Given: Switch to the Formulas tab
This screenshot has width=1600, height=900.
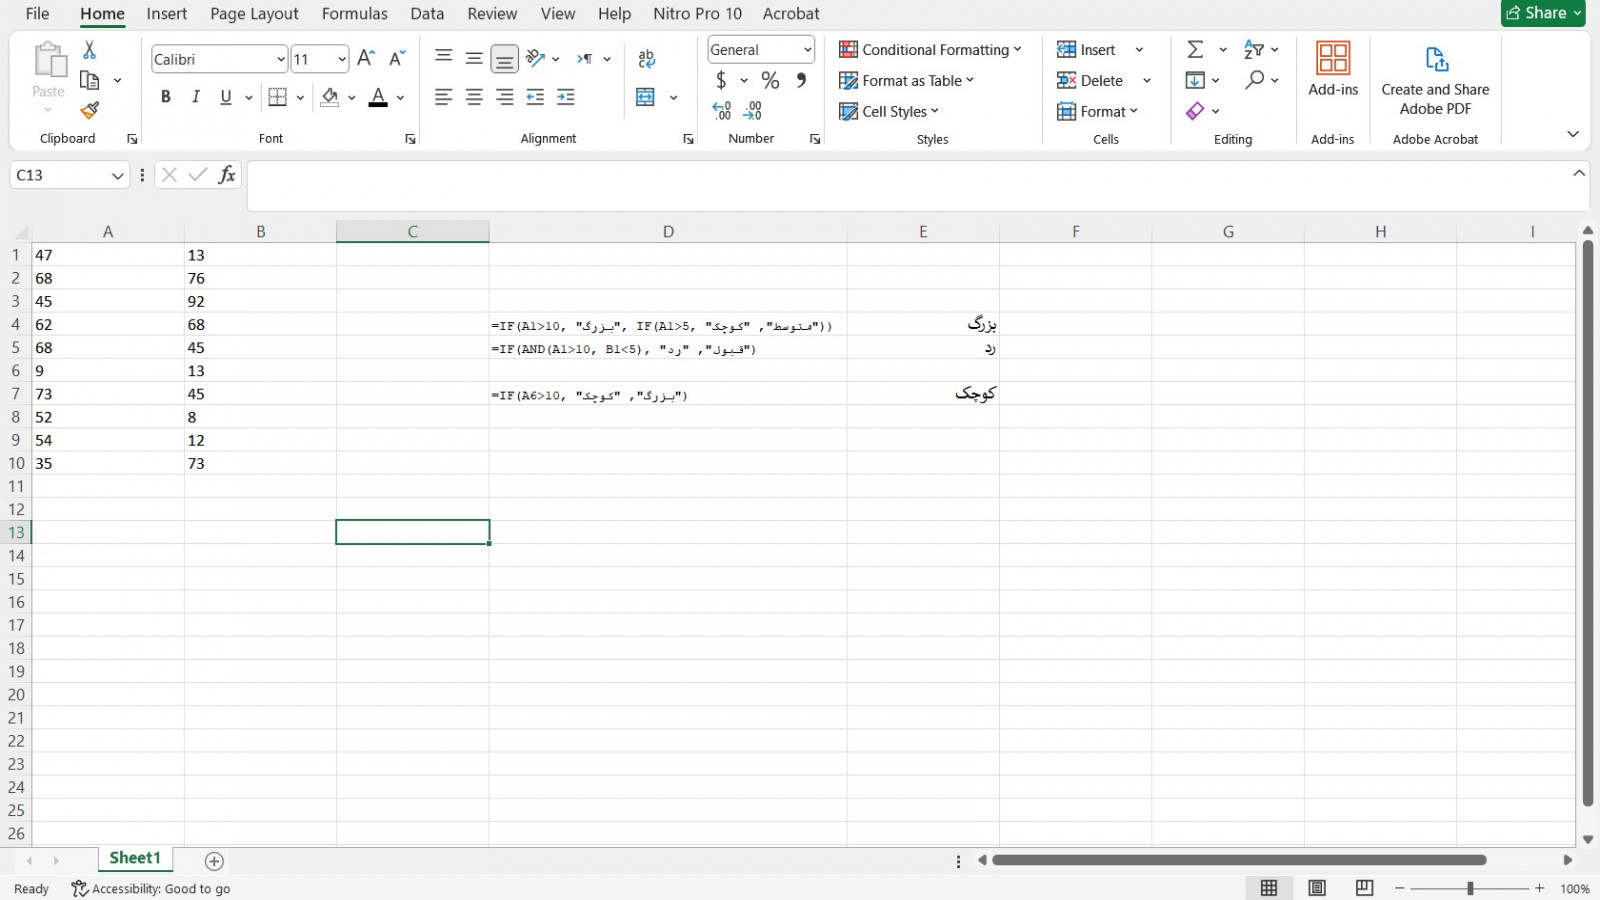Looking at the screenshot, I should point(354,13).
